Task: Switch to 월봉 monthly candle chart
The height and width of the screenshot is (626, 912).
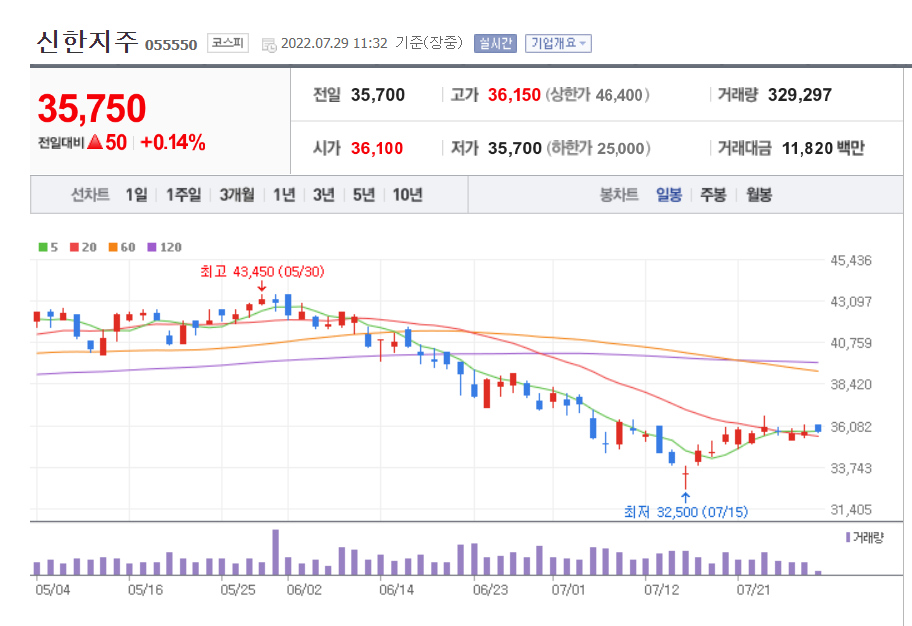Action: click(x=759, y=195)
